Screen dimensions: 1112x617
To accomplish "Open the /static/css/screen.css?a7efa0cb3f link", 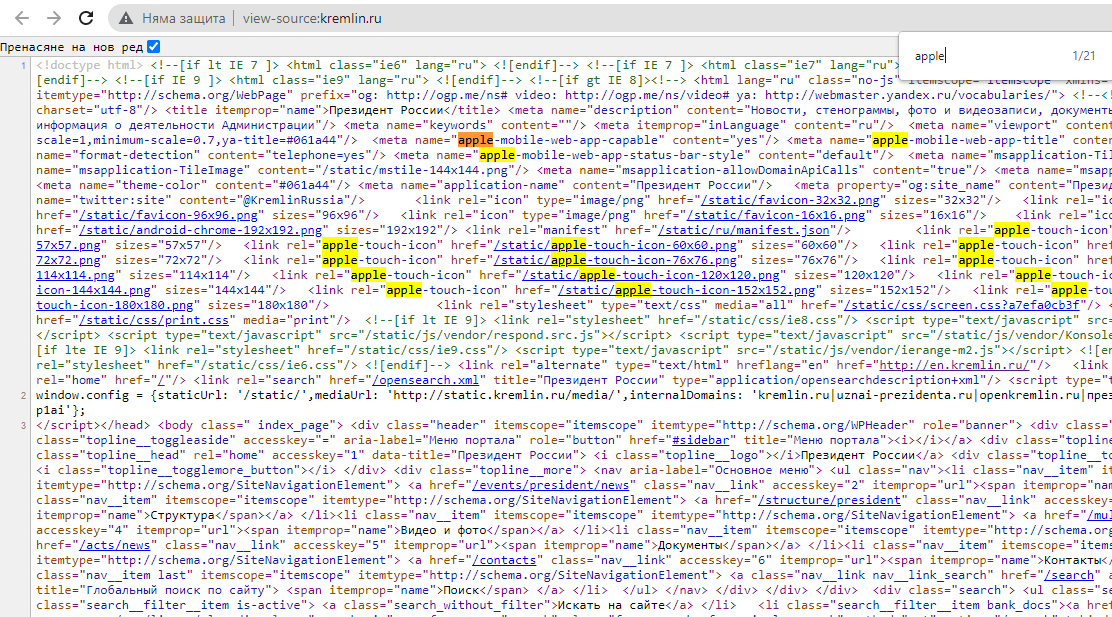I will click(961, 305).
